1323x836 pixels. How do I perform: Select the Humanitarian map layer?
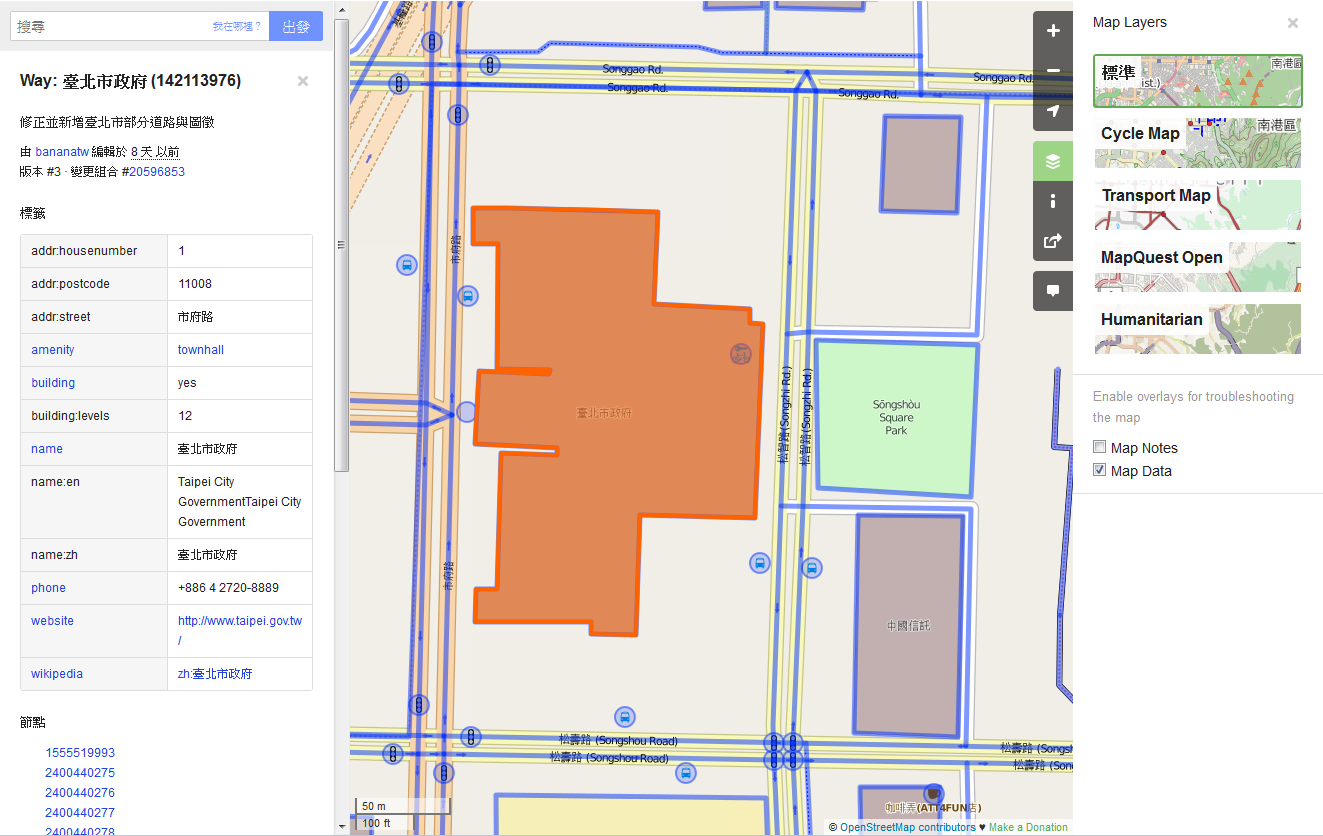[x=1197, y=329]
